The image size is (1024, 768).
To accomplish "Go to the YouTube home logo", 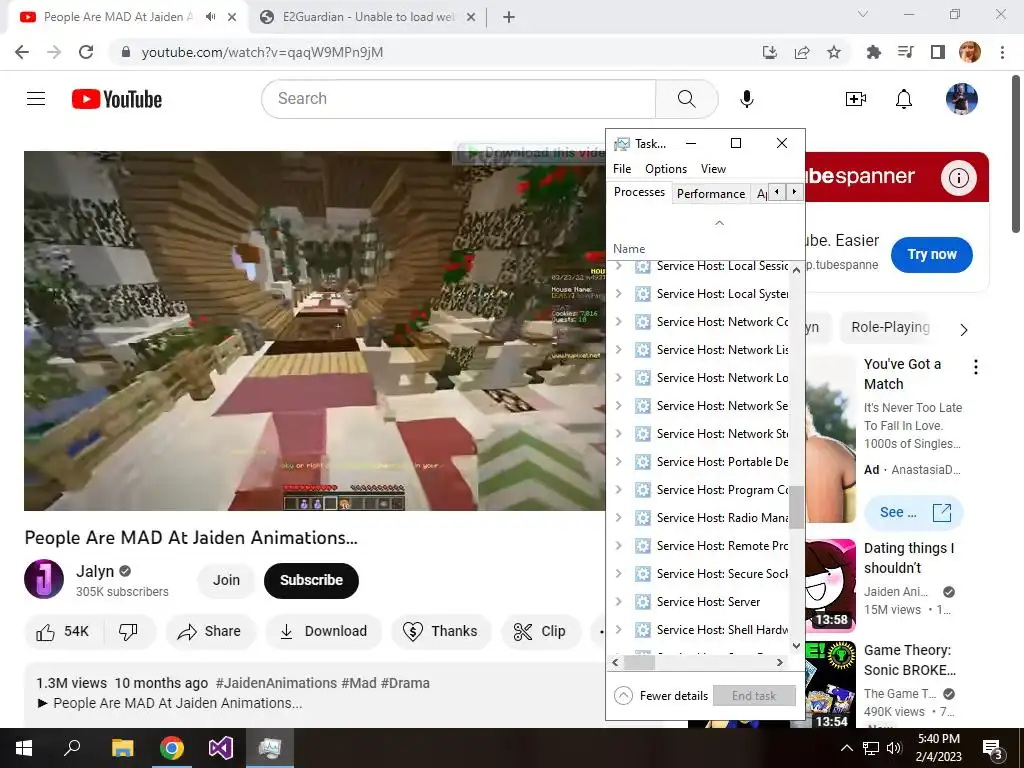I will click(x=117, y=99).
